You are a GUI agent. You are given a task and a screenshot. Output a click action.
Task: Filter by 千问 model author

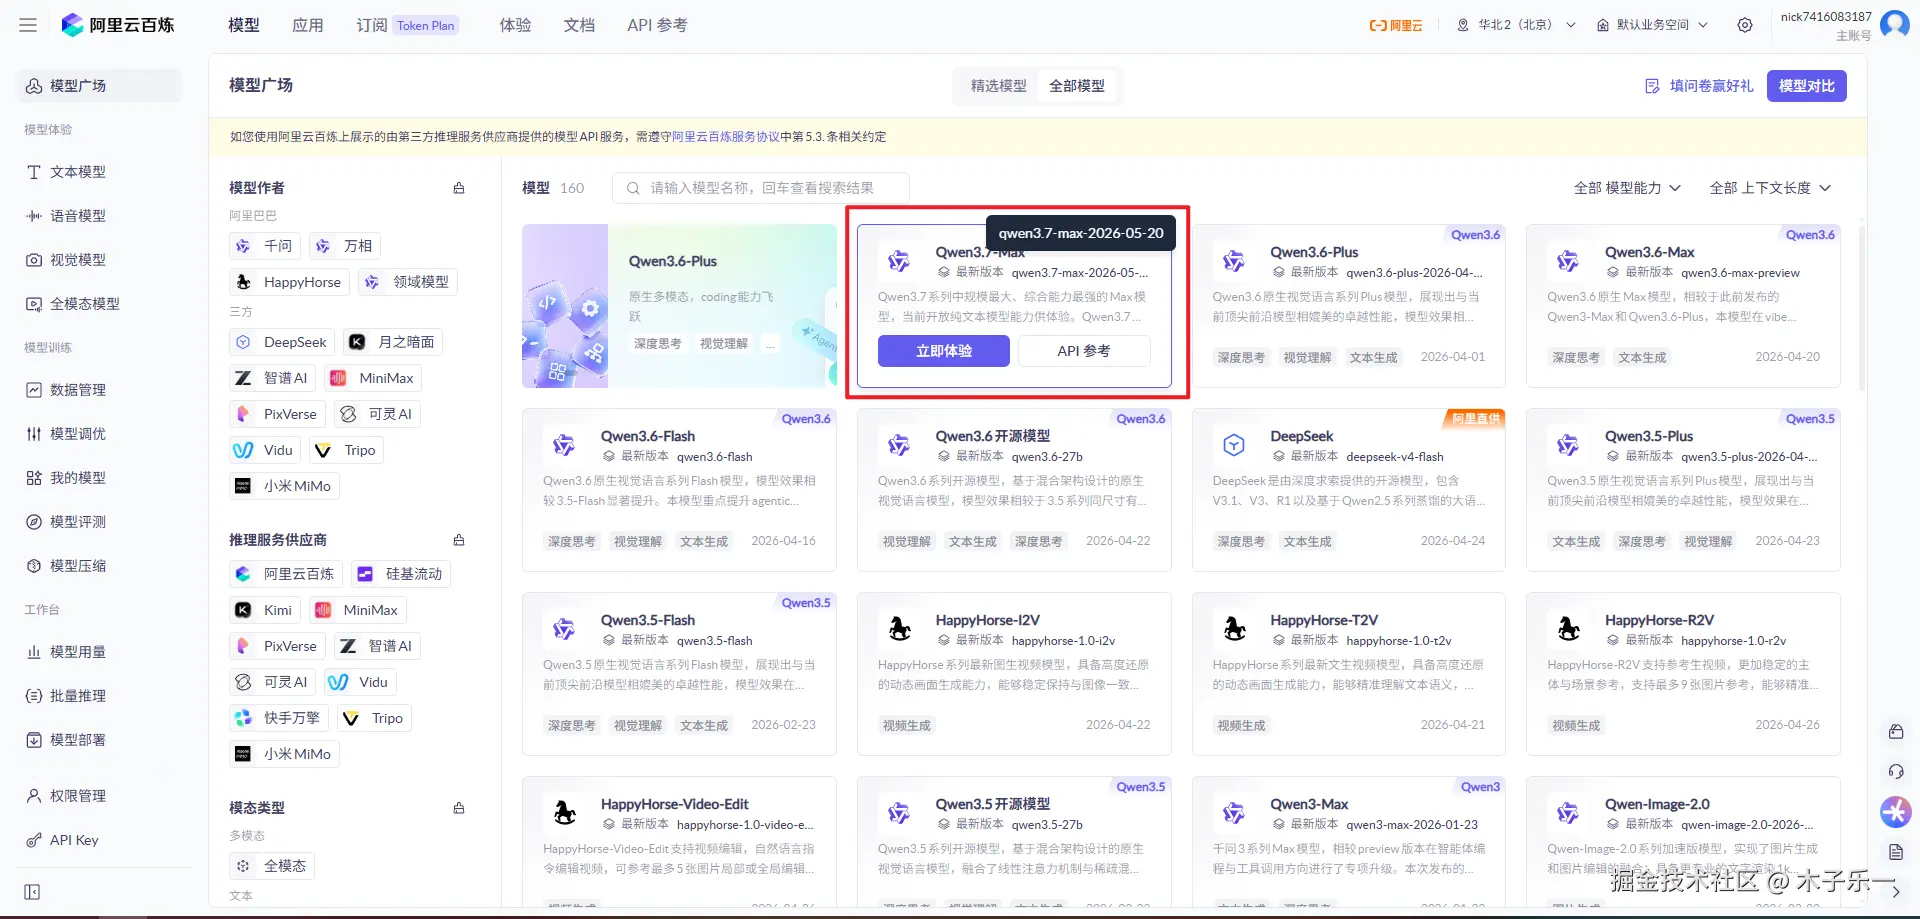pos(265,246)
